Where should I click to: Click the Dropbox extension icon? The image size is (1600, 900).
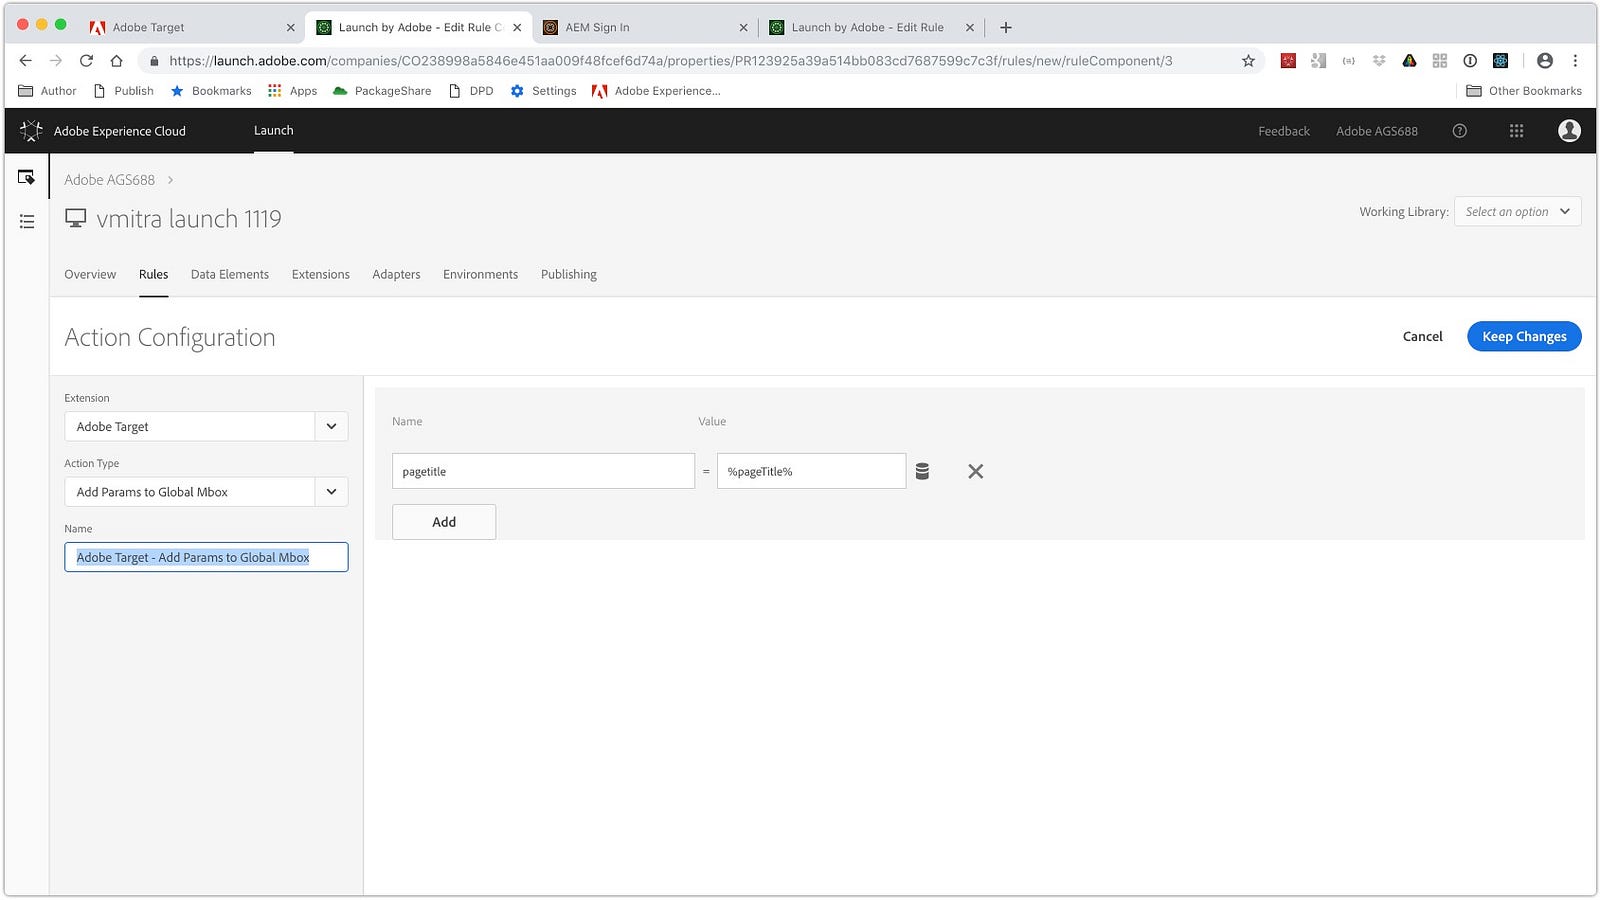1379,61
